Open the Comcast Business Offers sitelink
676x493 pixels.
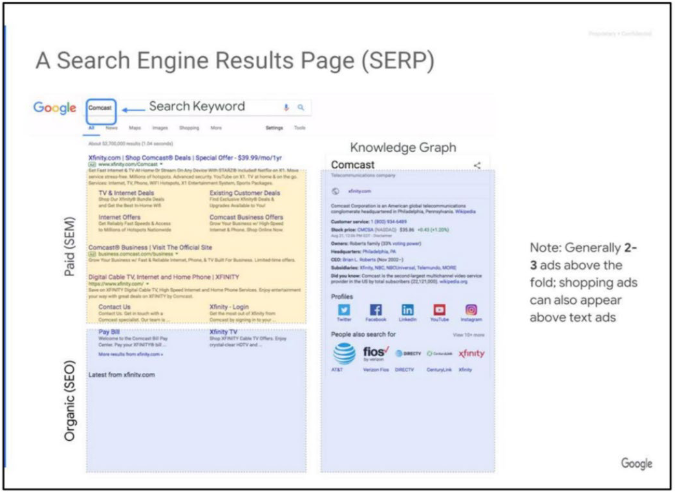coord(246,217)
